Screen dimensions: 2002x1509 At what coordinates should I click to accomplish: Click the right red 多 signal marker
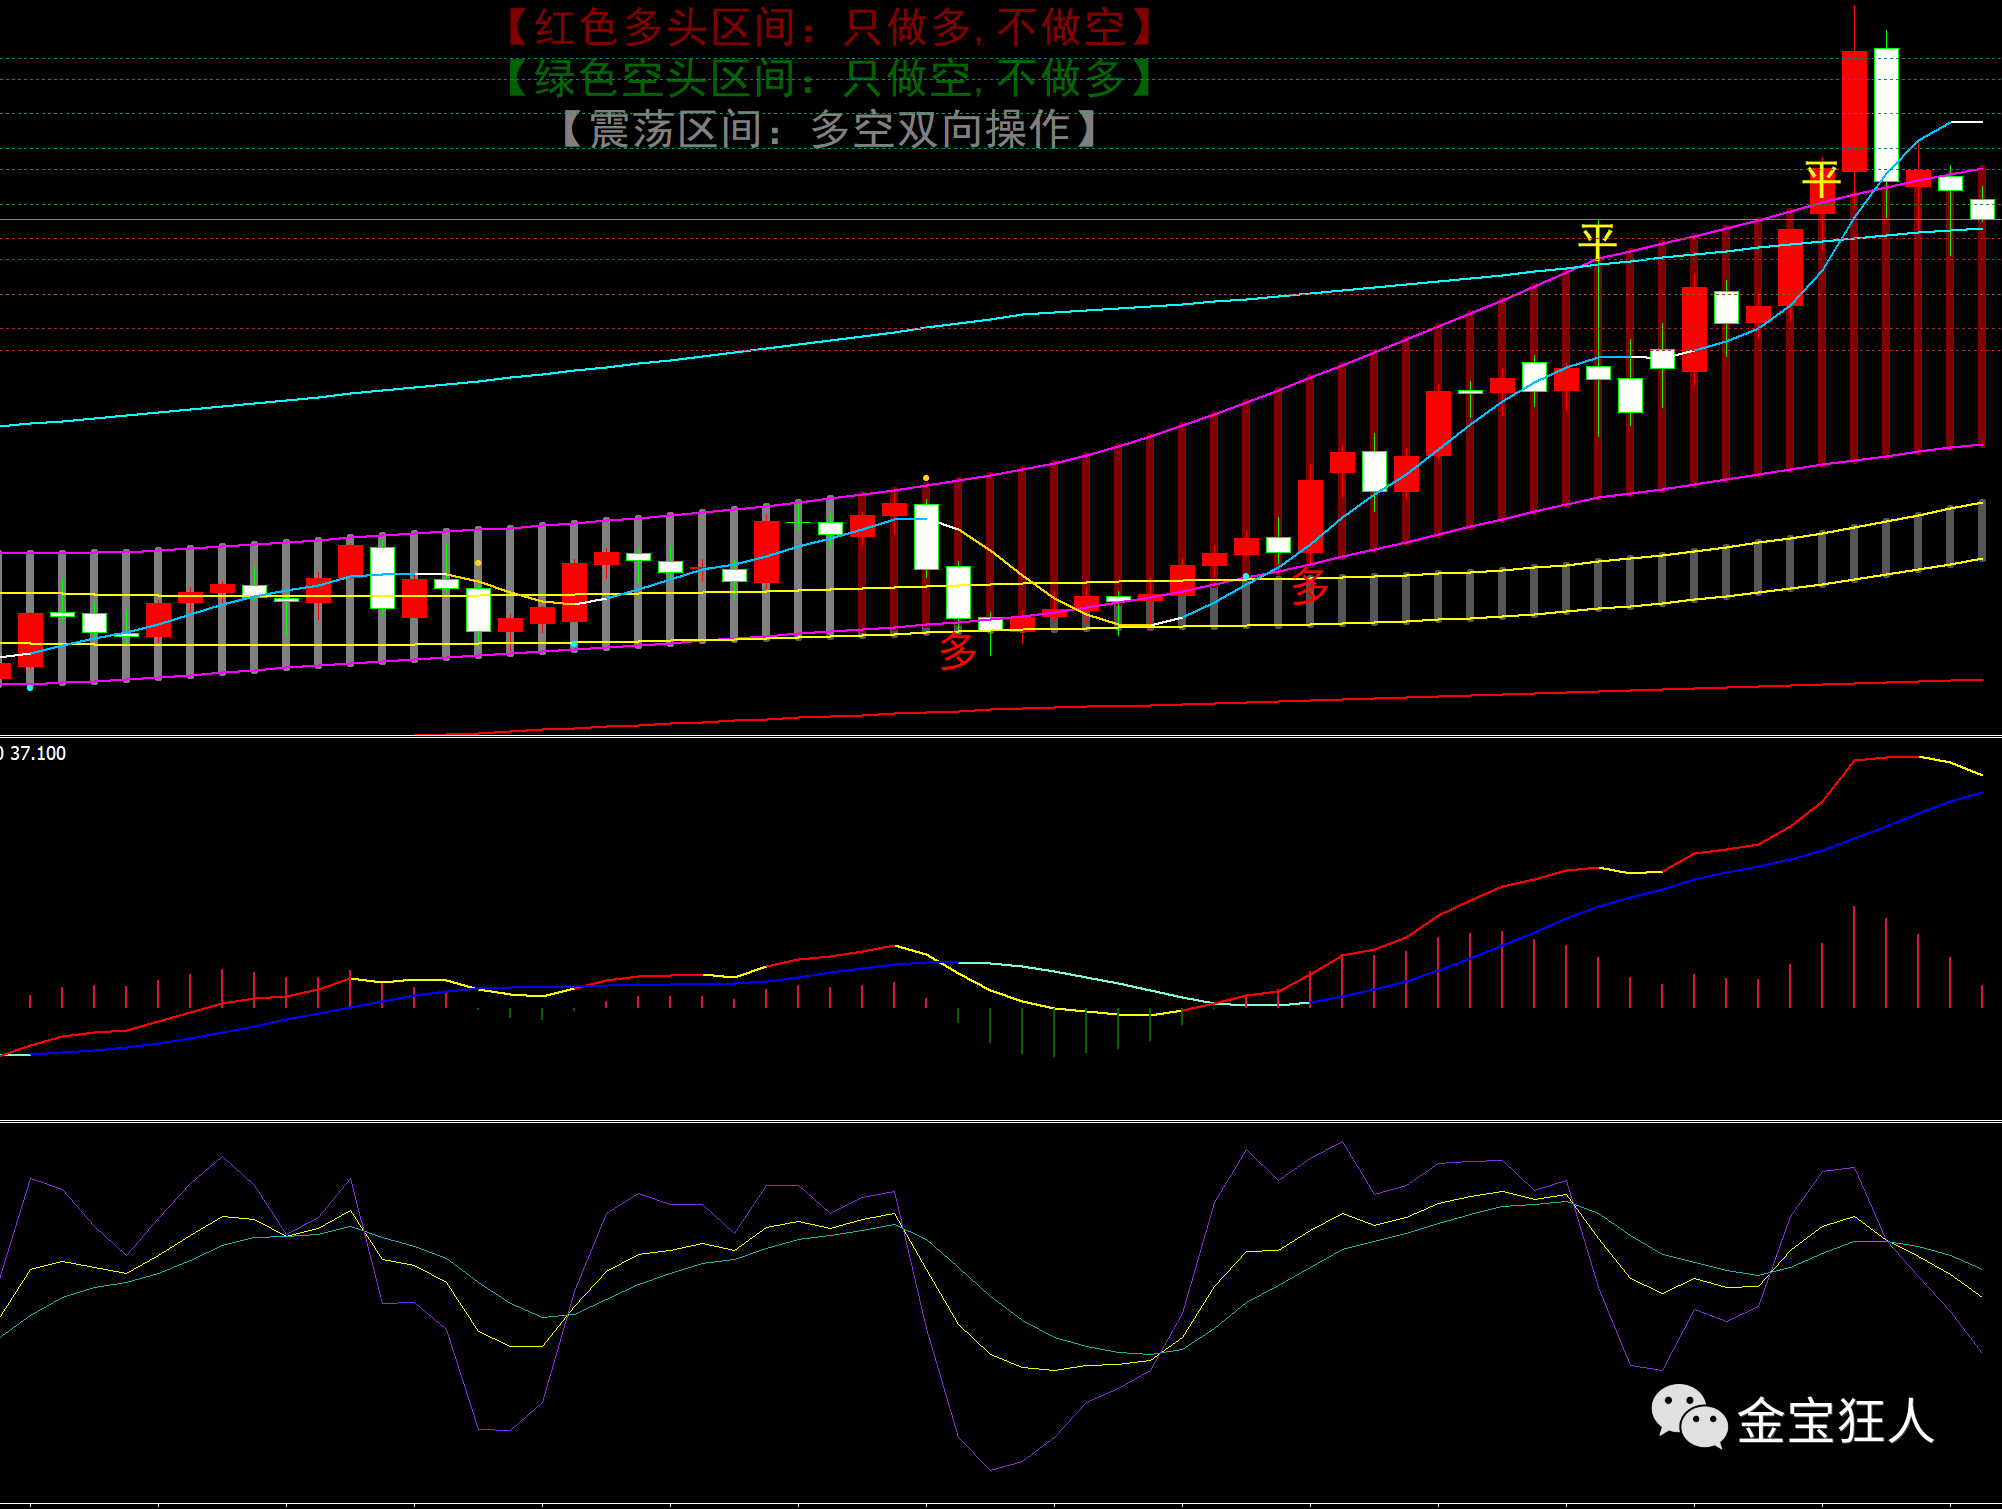1309,587
